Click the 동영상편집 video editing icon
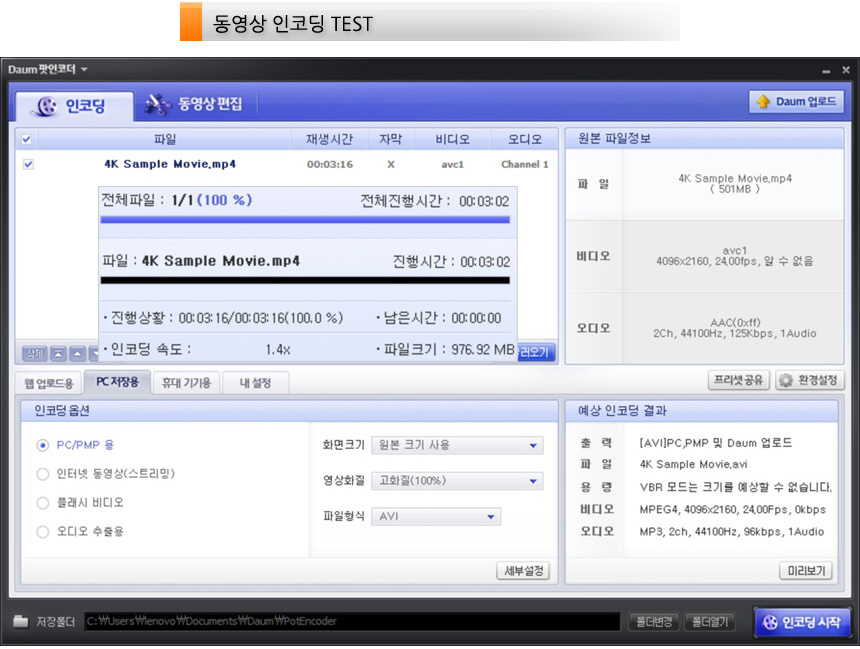Image resolution: width=860 pixels, height=649 pixels. [x=158, y=104]
